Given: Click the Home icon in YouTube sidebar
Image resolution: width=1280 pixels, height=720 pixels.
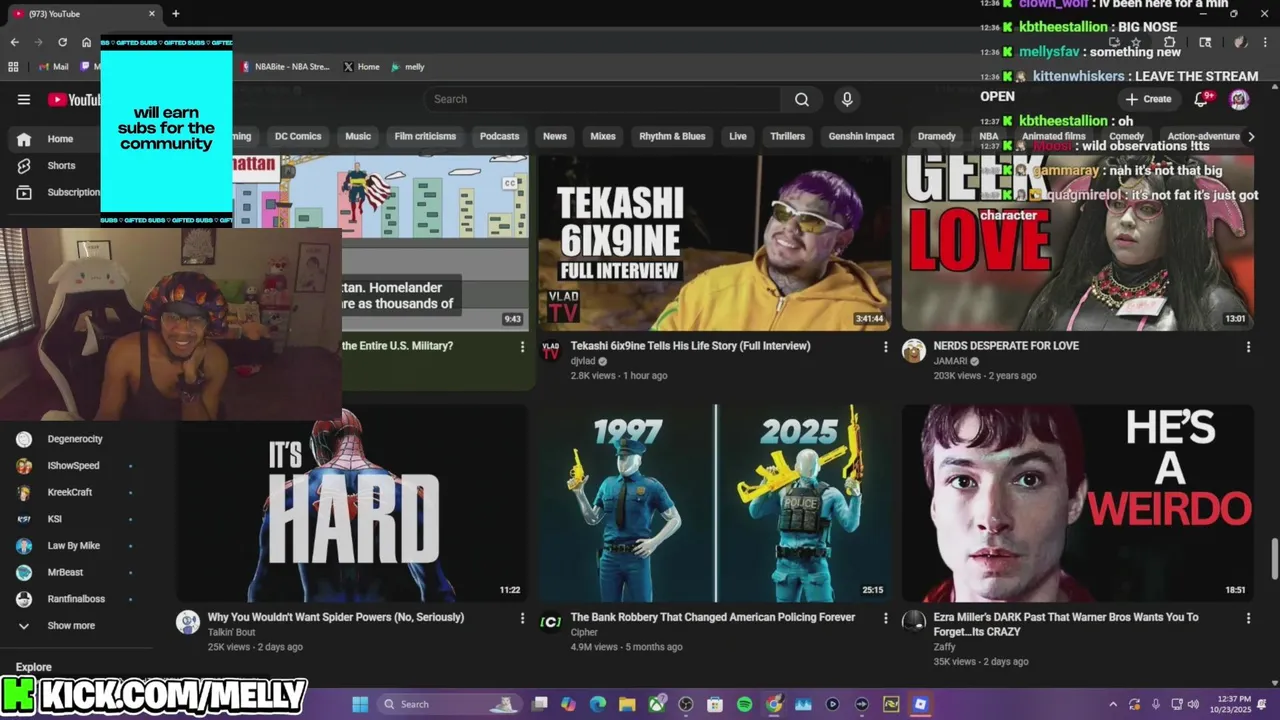Looking at the screenshot, I should (24, 139).
